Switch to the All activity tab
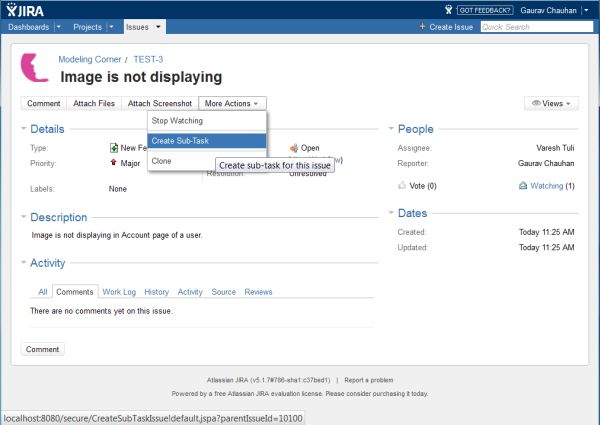 (42, 292)
